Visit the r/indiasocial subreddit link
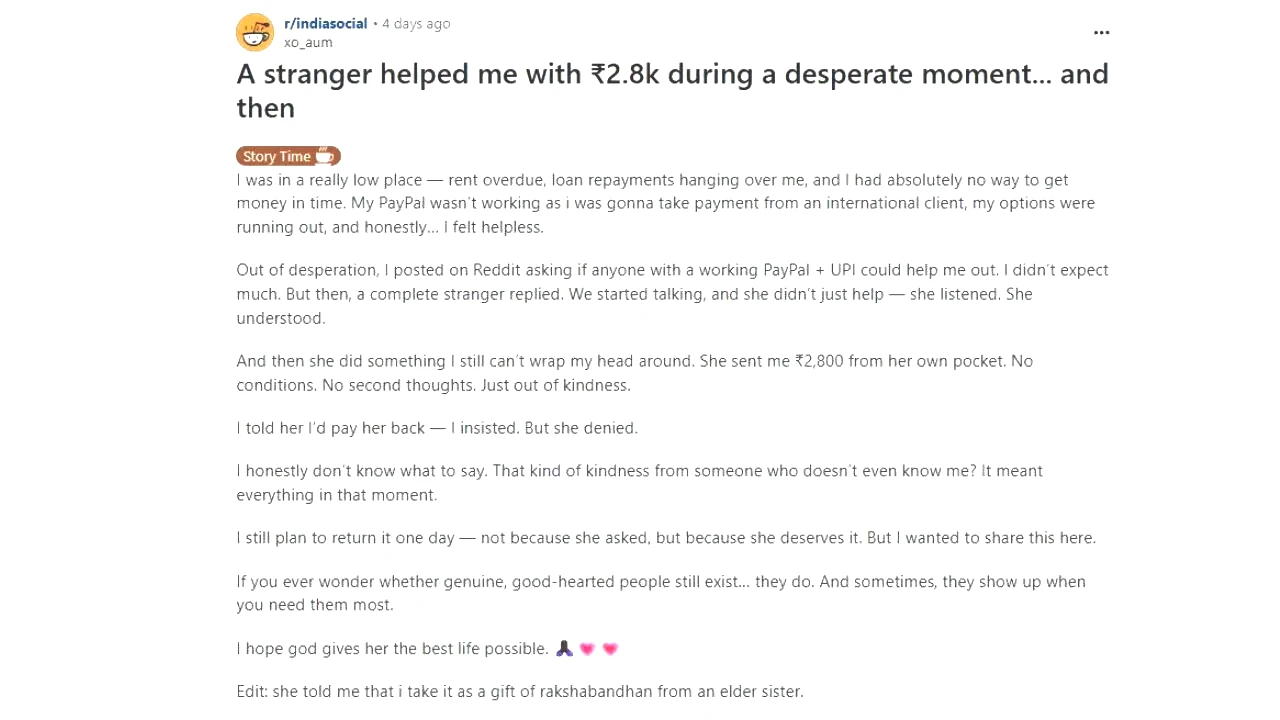Image resolution: width=1280 pixels, height=720 pixels. coord(326,23)
